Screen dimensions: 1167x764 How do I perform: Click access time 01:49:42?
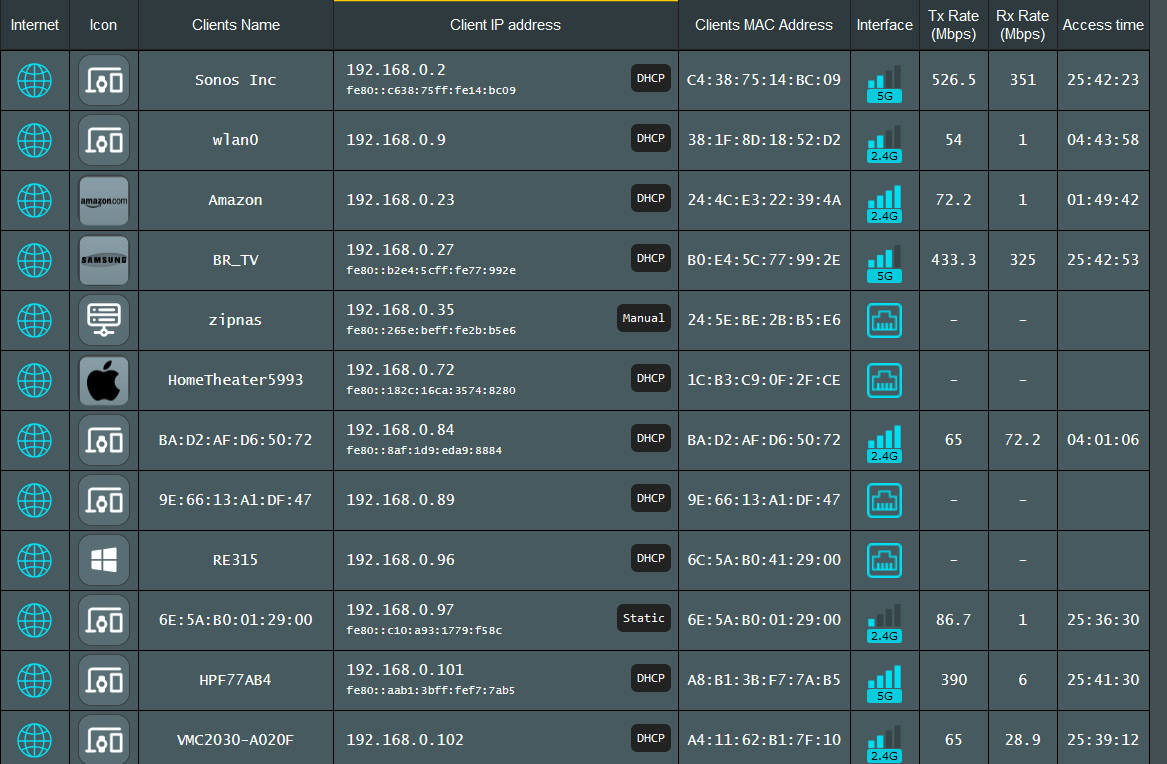tap(1103, 200)
